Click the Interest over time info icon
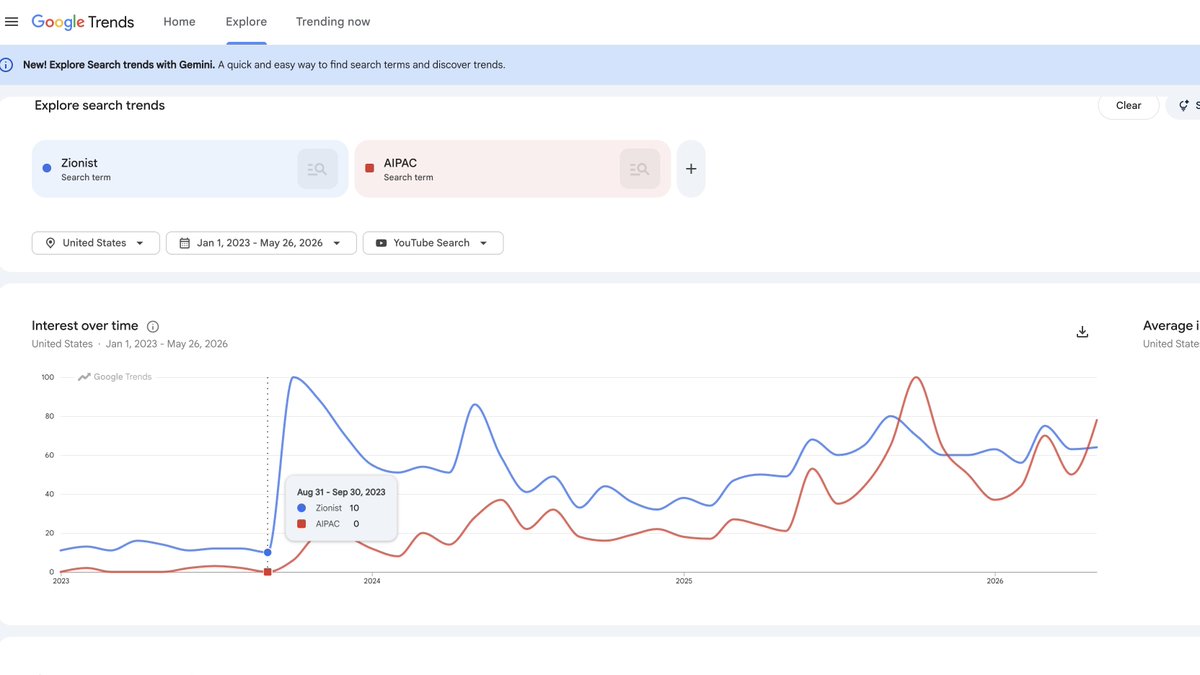This screenshot has height=675, width=1200. 153,326
